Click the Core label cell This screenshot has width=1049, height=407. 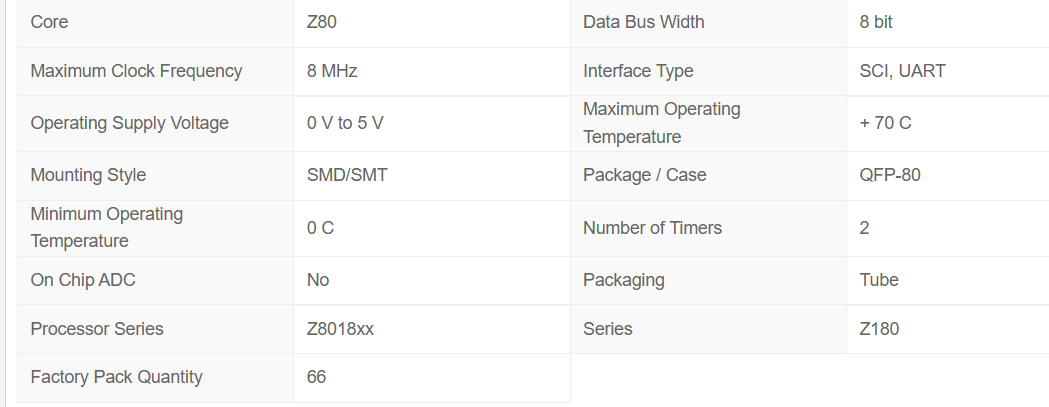point(155,23)
